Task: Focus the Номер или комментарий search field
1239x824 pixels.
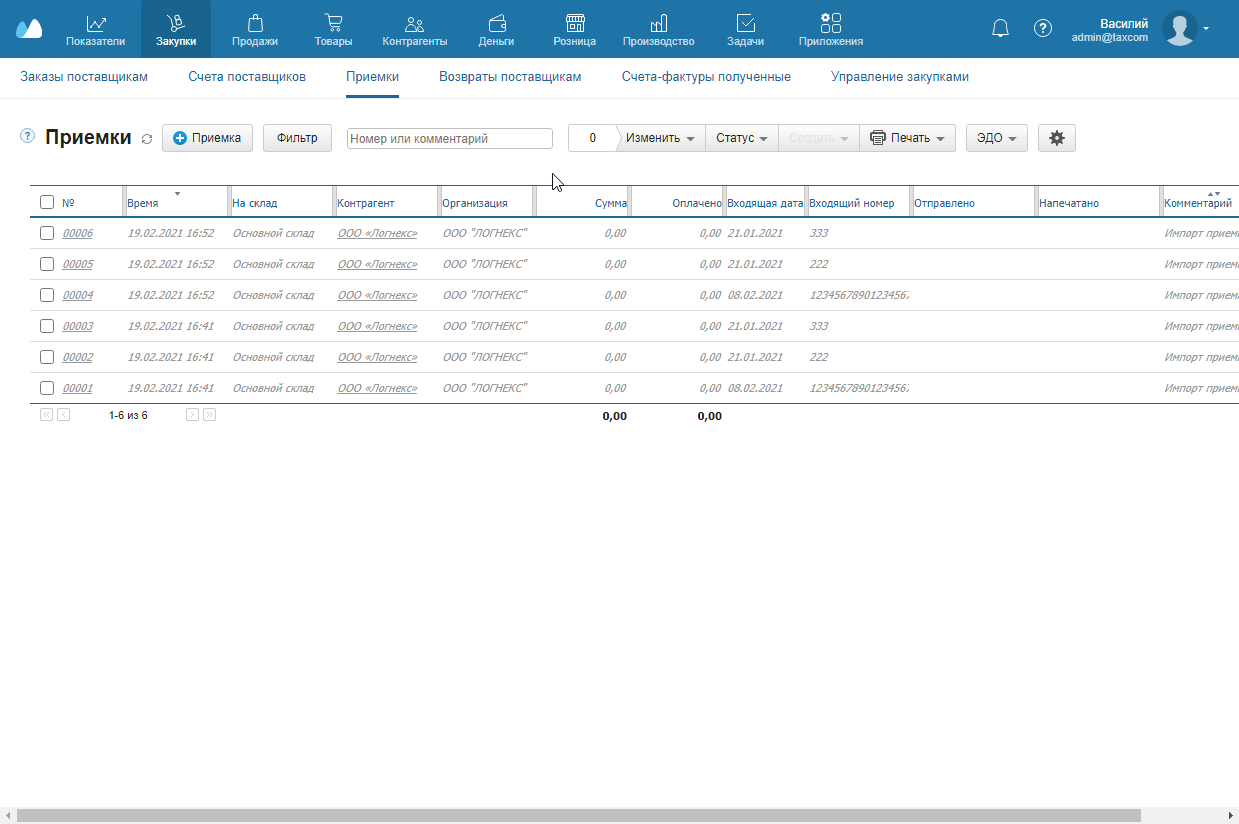Action: [450, 139]
